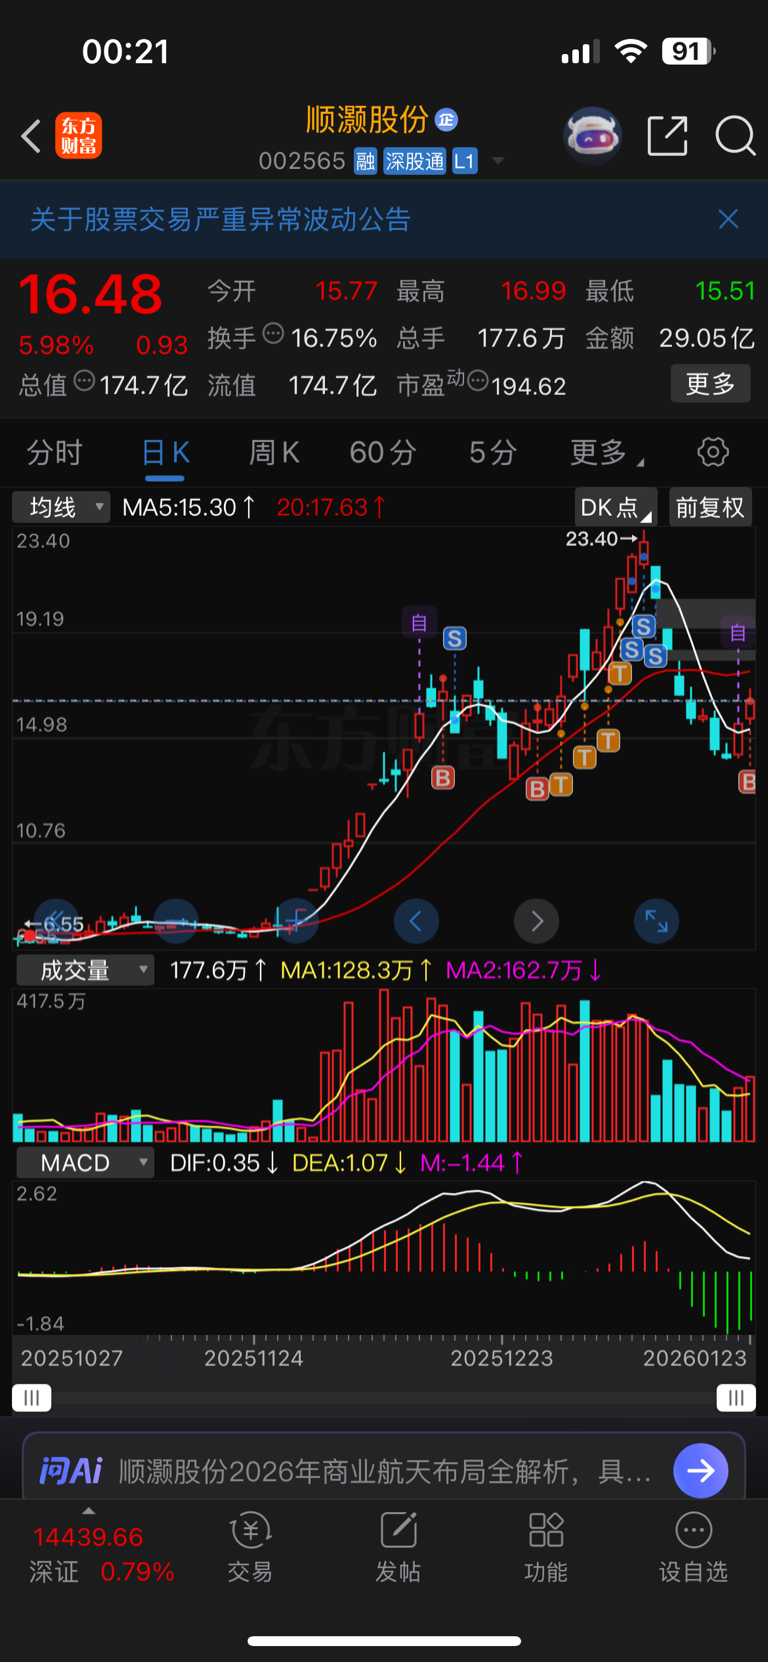Tap the 20251124 date label
768x1663 pixels.
click(253, 1358)
